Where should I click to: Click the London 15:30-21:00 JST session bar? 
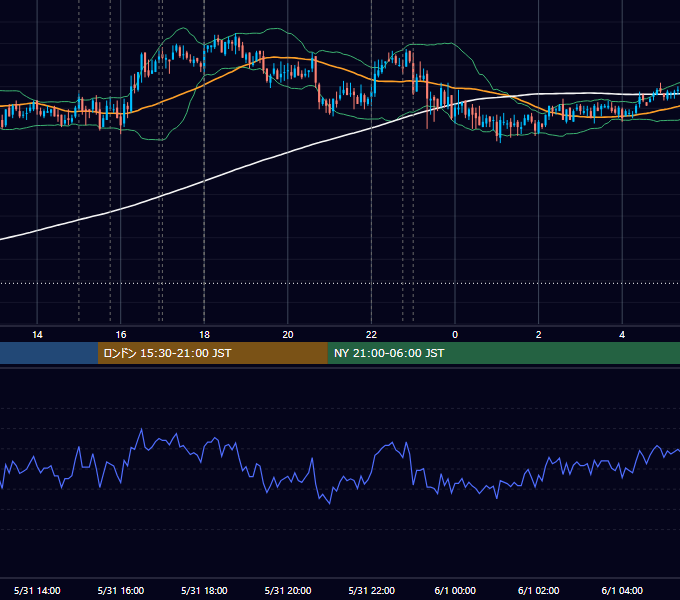pos(212,353)
